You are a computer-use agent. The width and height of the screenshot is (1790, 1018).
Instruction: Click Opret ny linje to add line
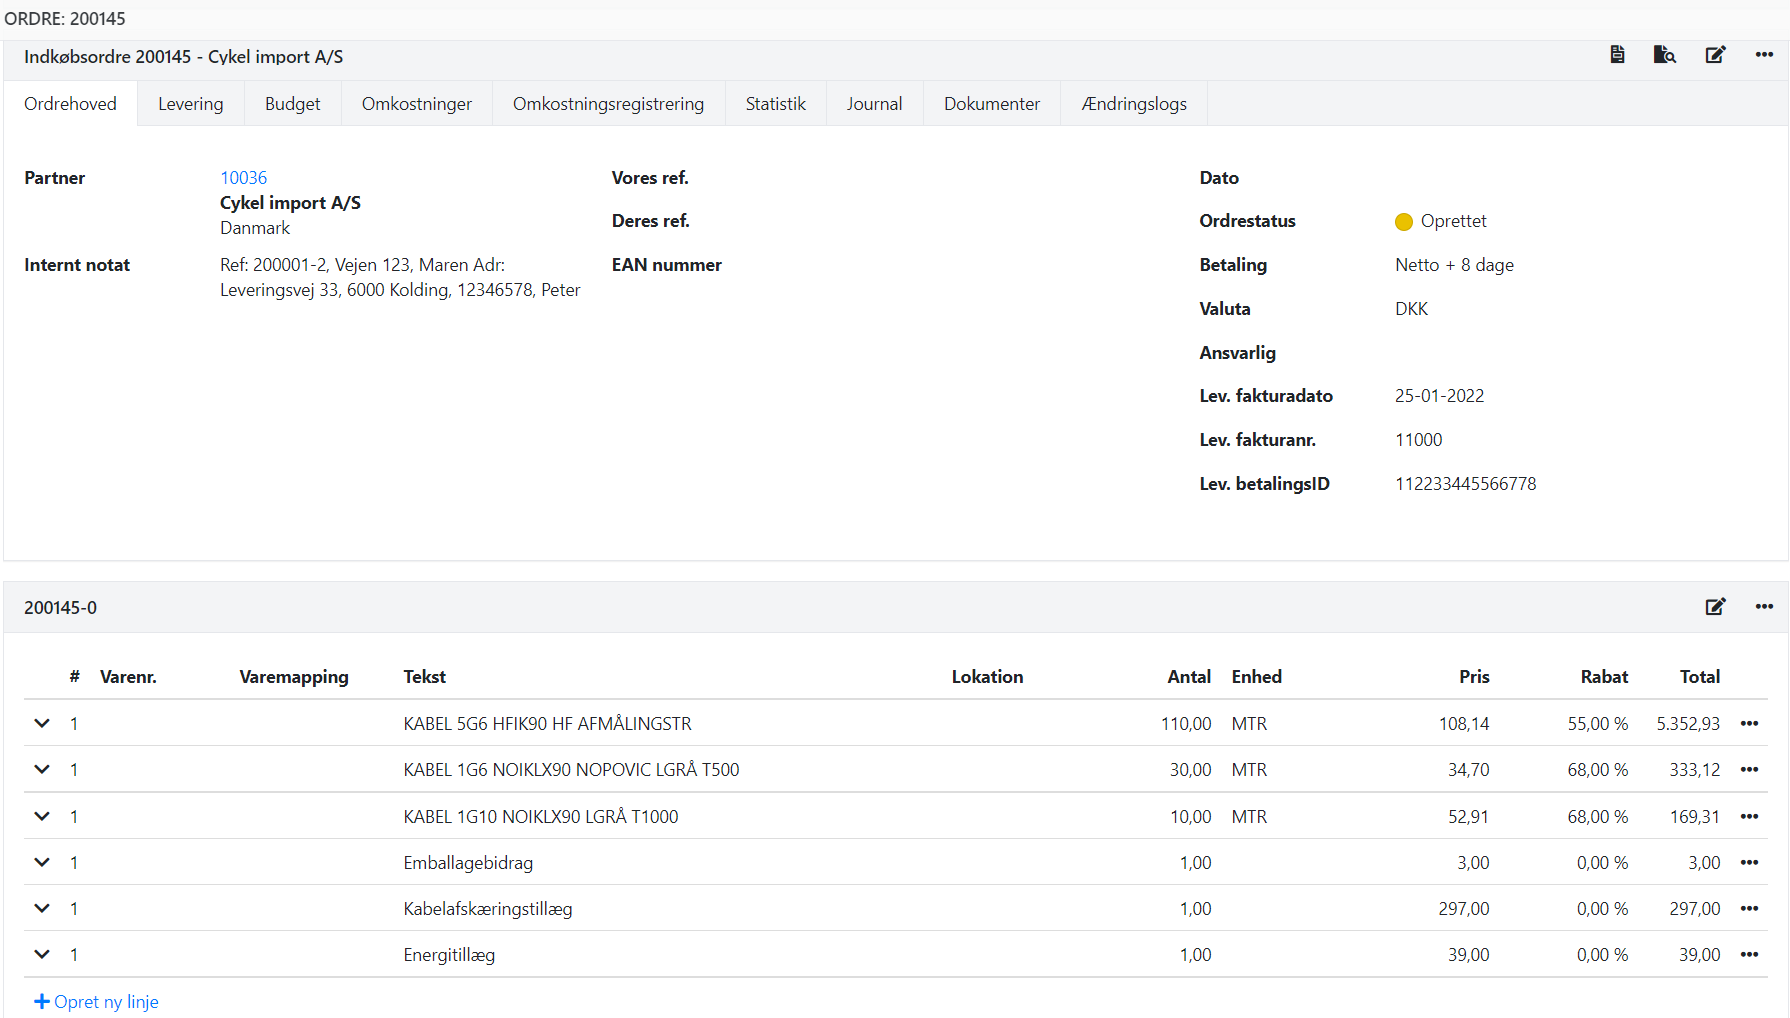coord(97,1002)
